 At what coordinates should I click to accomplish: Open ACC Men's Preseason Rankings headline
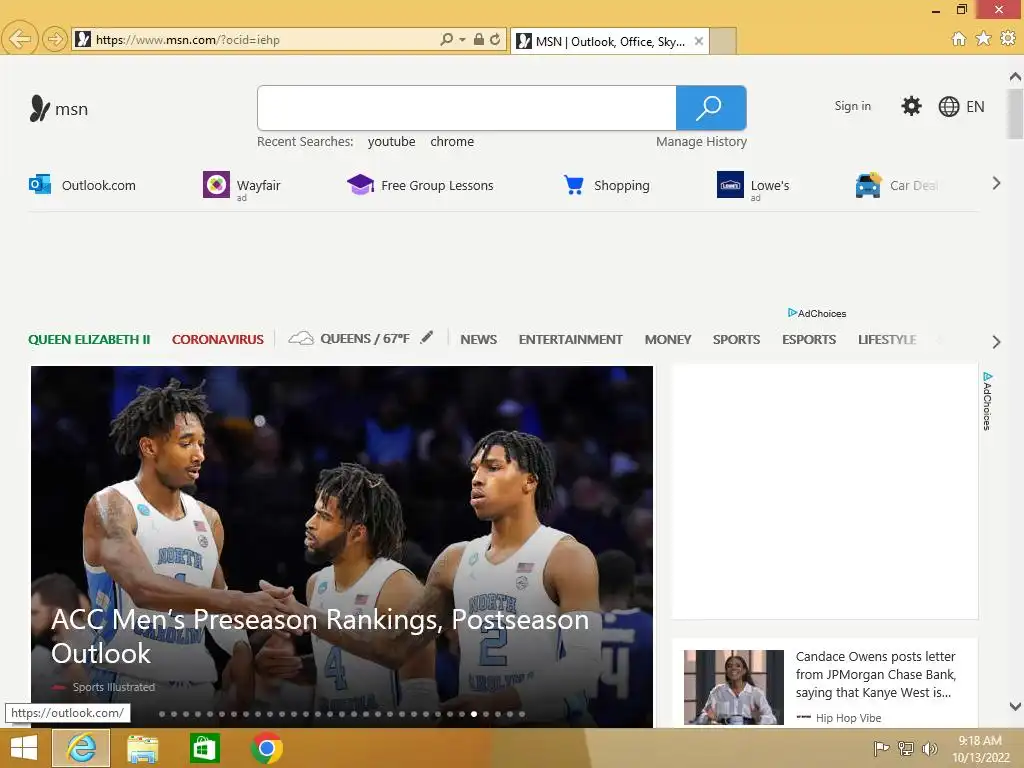tap(320, 636)
